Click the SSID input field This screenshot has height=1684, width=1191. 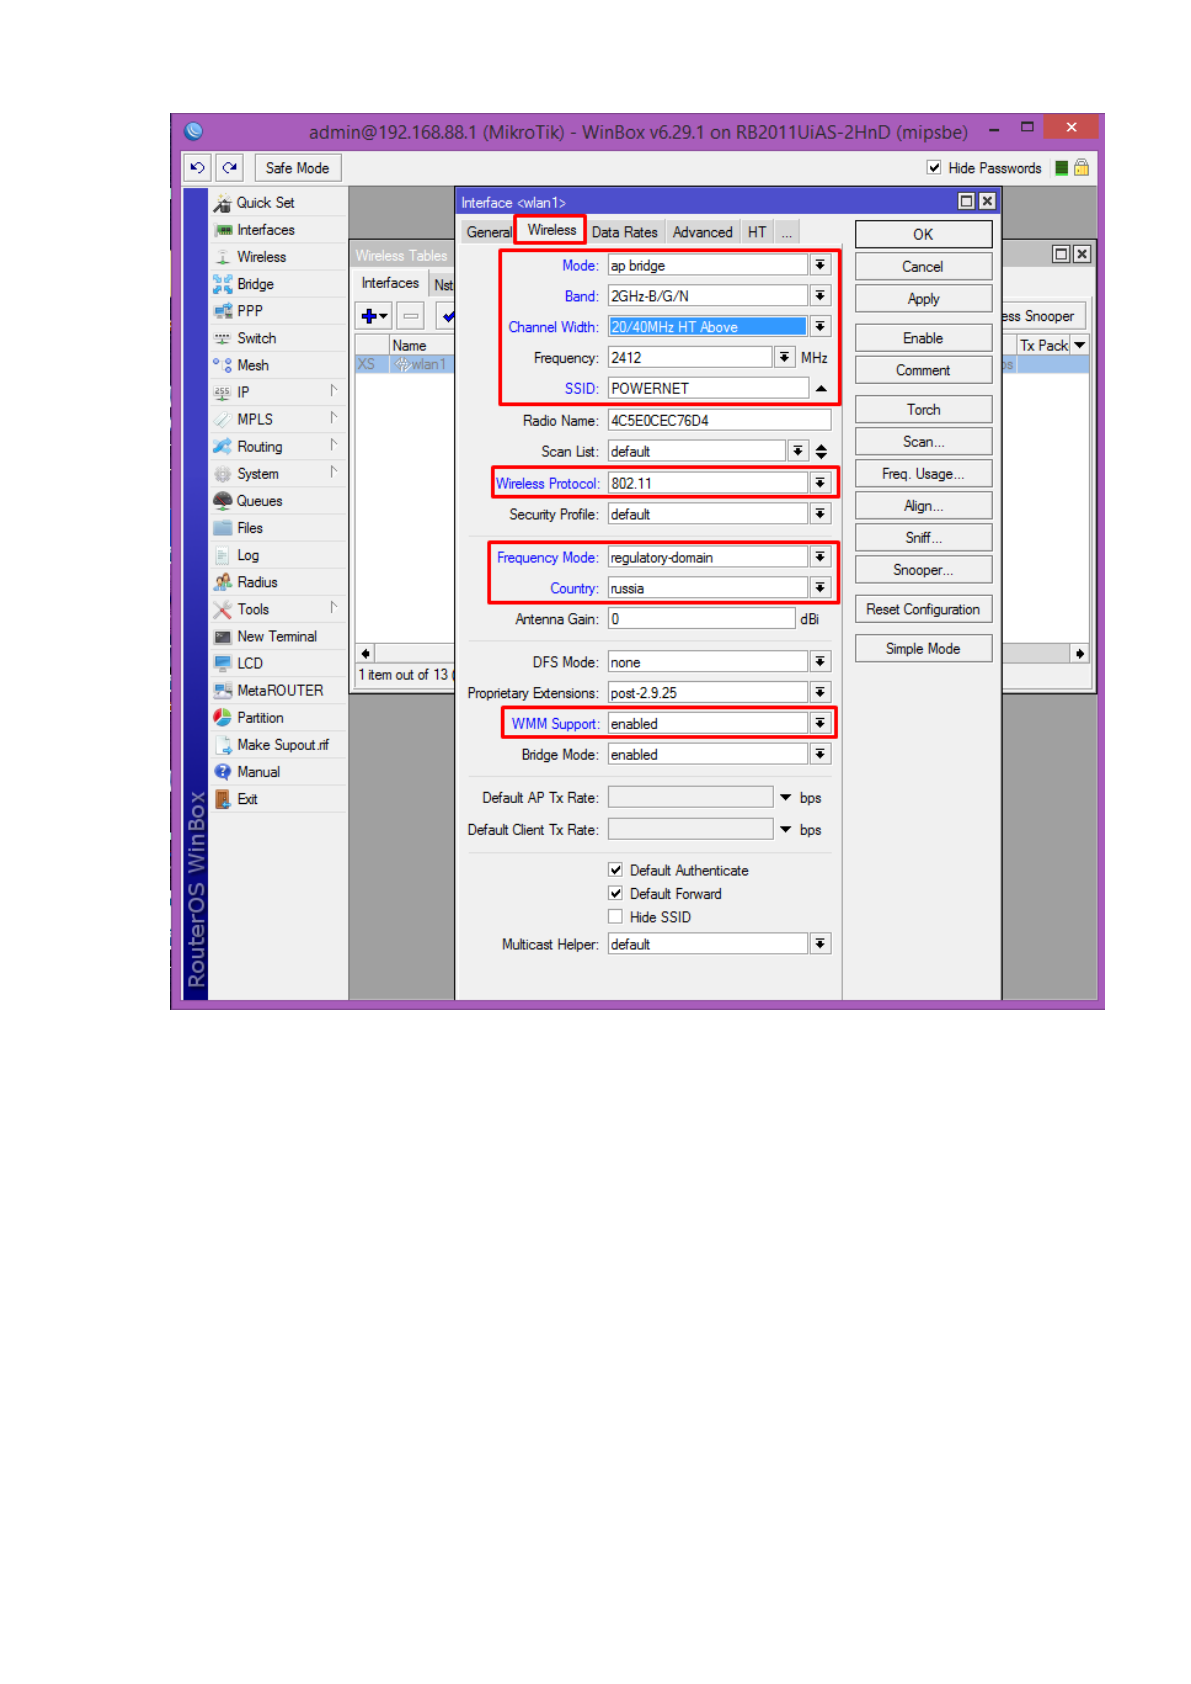pos(708,388)
